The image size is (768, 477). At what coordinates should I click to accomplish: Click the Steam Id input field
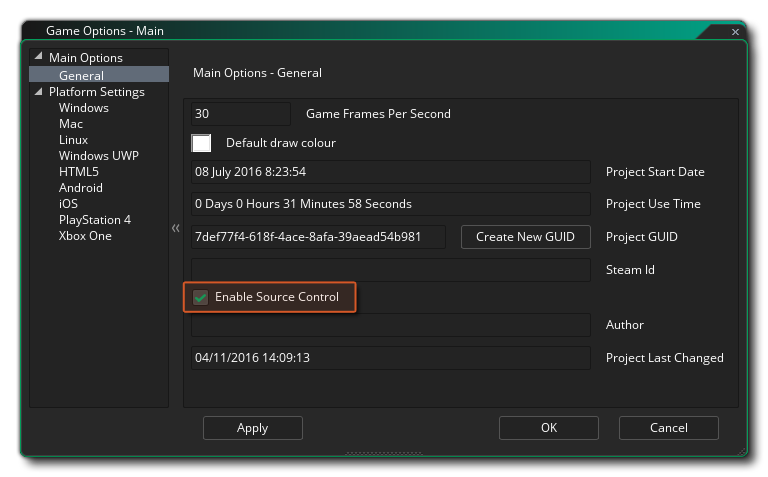tap(390, 270)
